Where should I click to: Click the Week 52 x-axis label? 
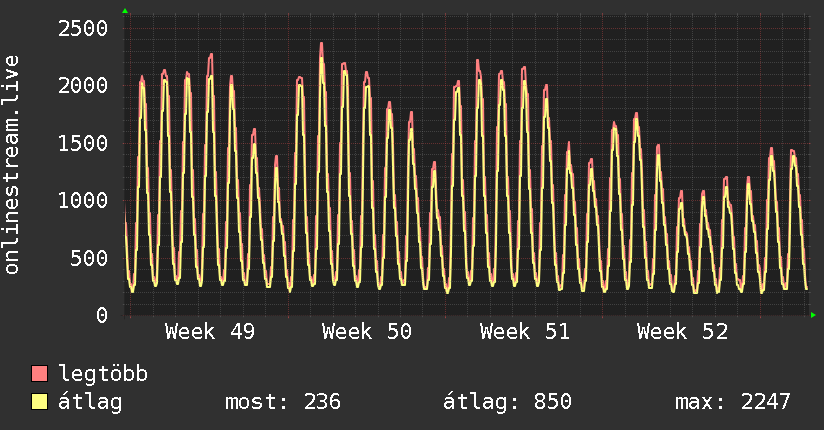682,332
